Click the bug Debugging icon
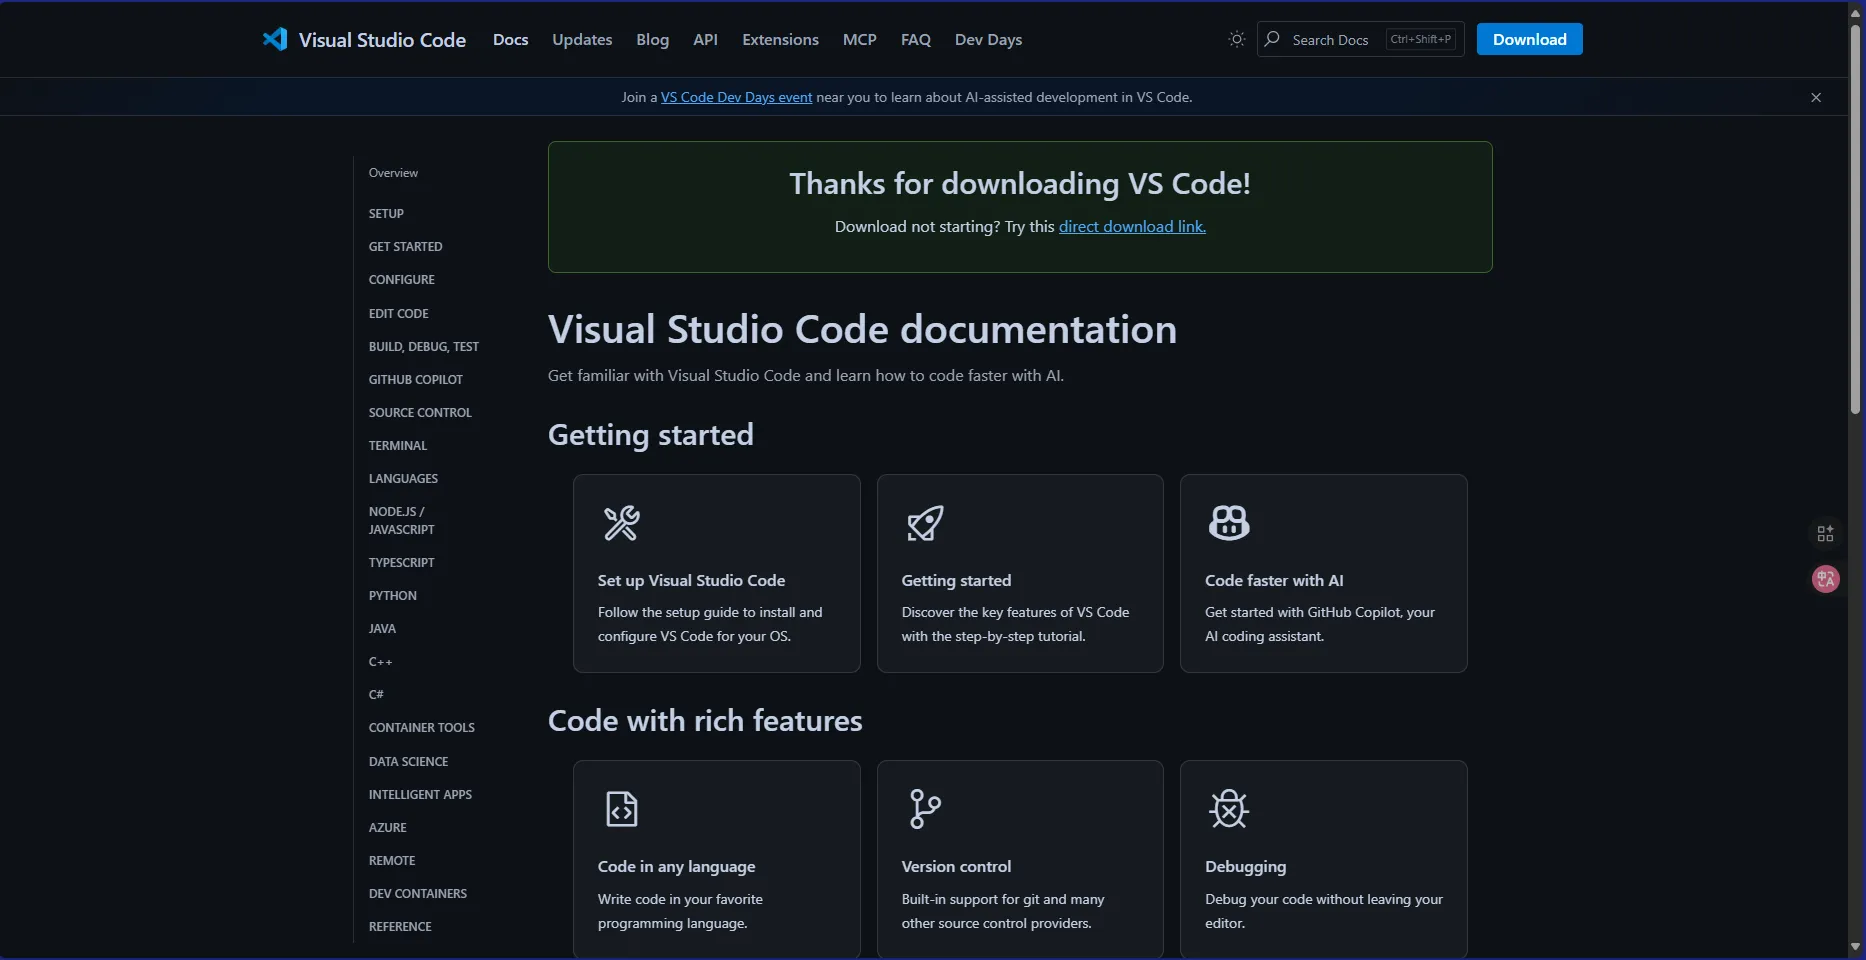The width and height of the screenshot is (1866, 960). [1229, 809]
